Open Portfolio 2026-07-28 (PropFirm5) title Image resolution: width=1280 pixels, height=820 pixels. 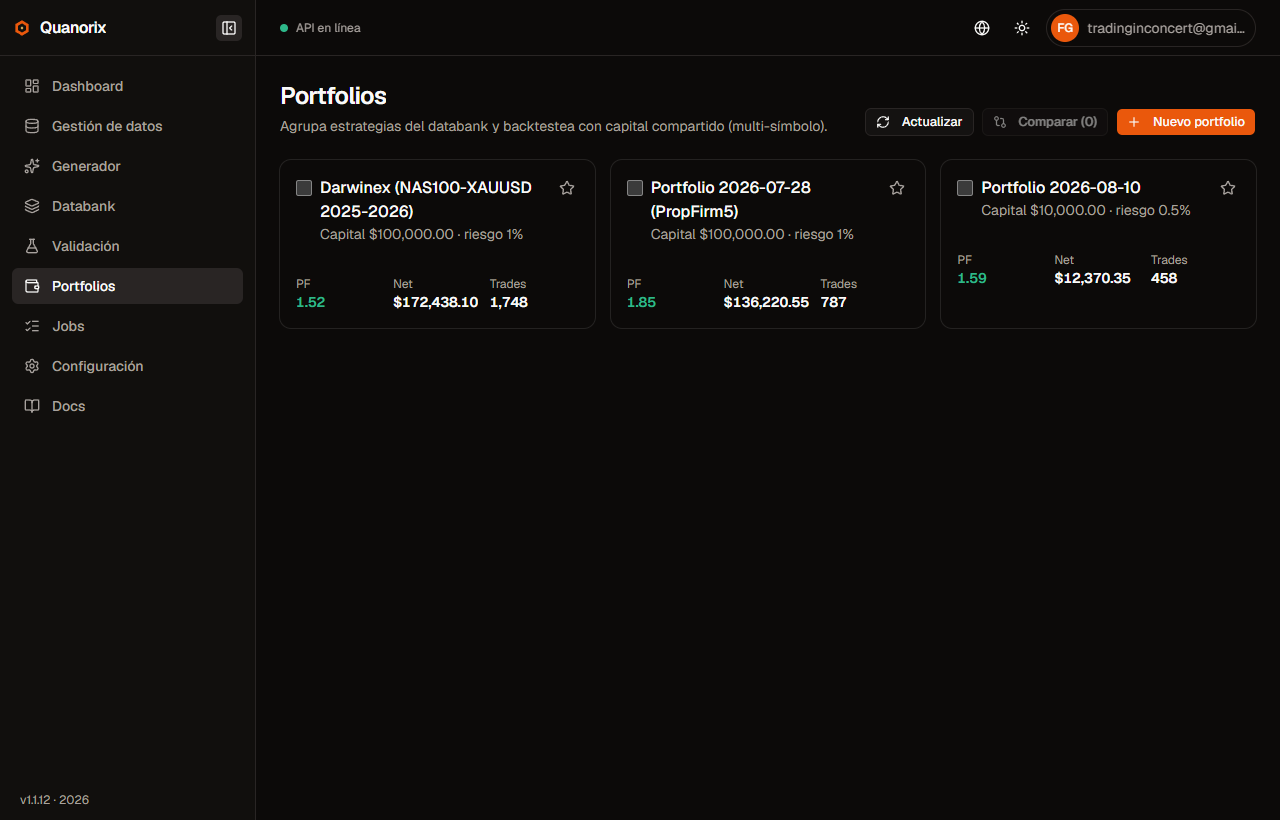[731, 199]
